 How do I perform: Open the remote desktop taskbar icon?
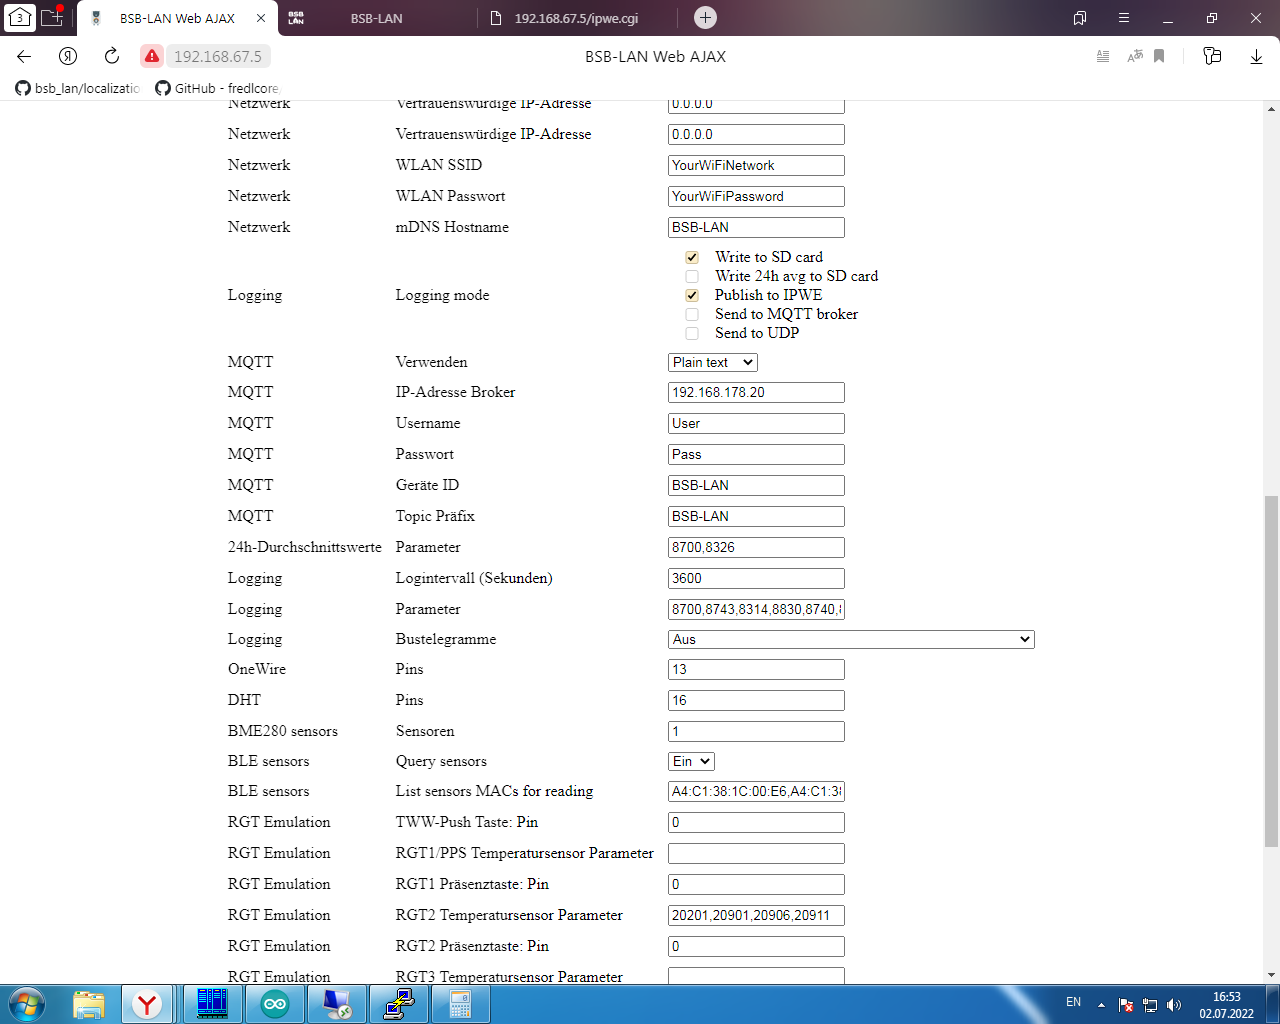coord(336,1004)
